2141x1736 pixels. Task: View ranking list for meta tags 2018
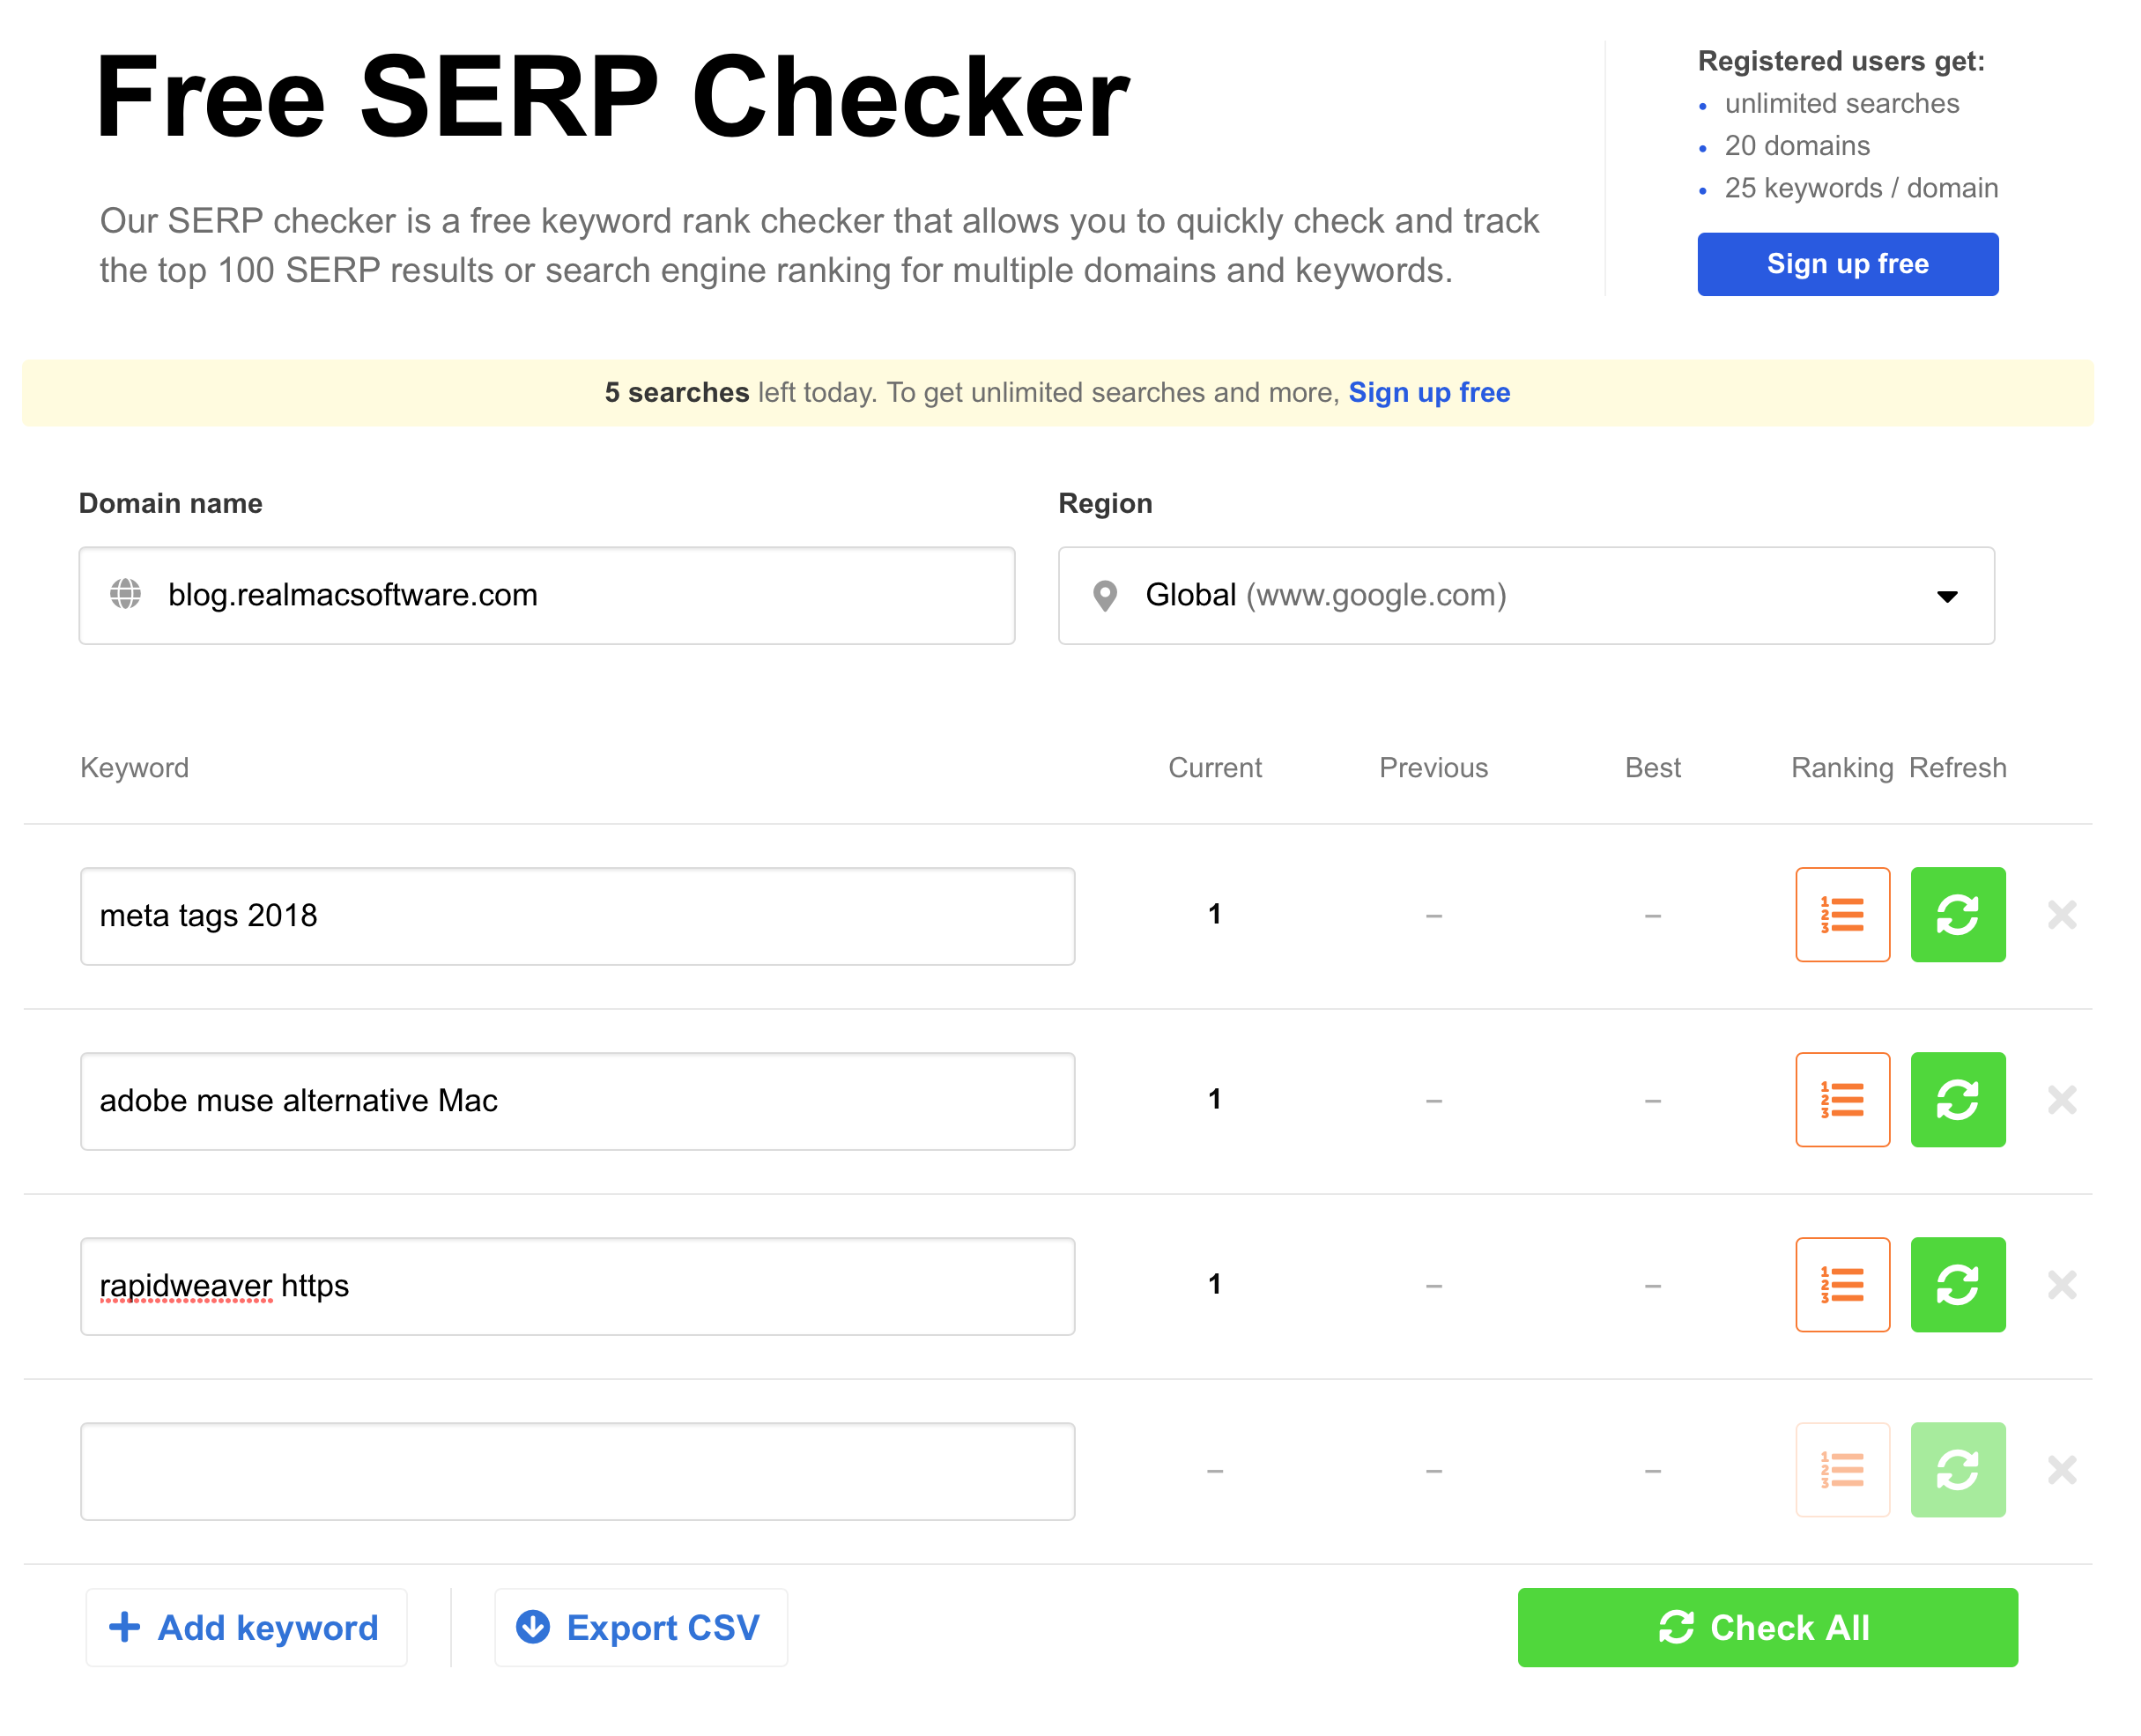(x=1842, y=914)
